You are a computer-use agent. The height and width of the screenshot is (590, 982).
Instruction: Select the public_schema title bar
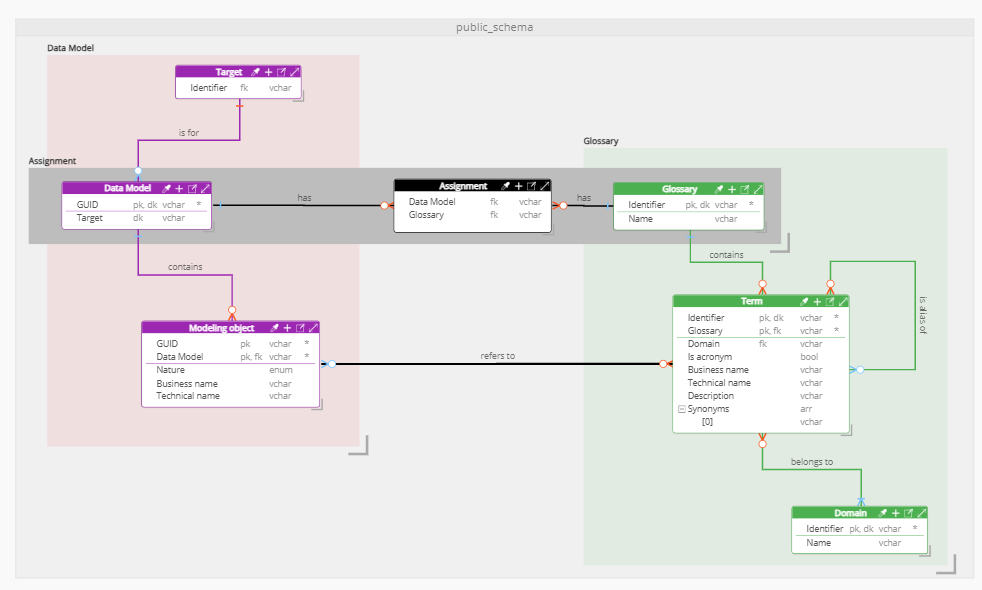(x=494, y=27)
